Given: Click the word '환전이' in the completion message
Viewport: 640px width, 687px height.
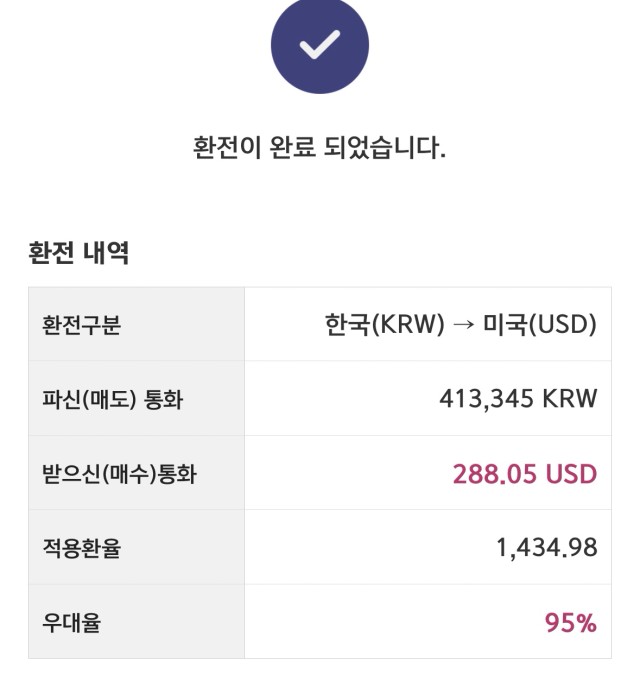Looking at the screenshot, I should (227, 148).
